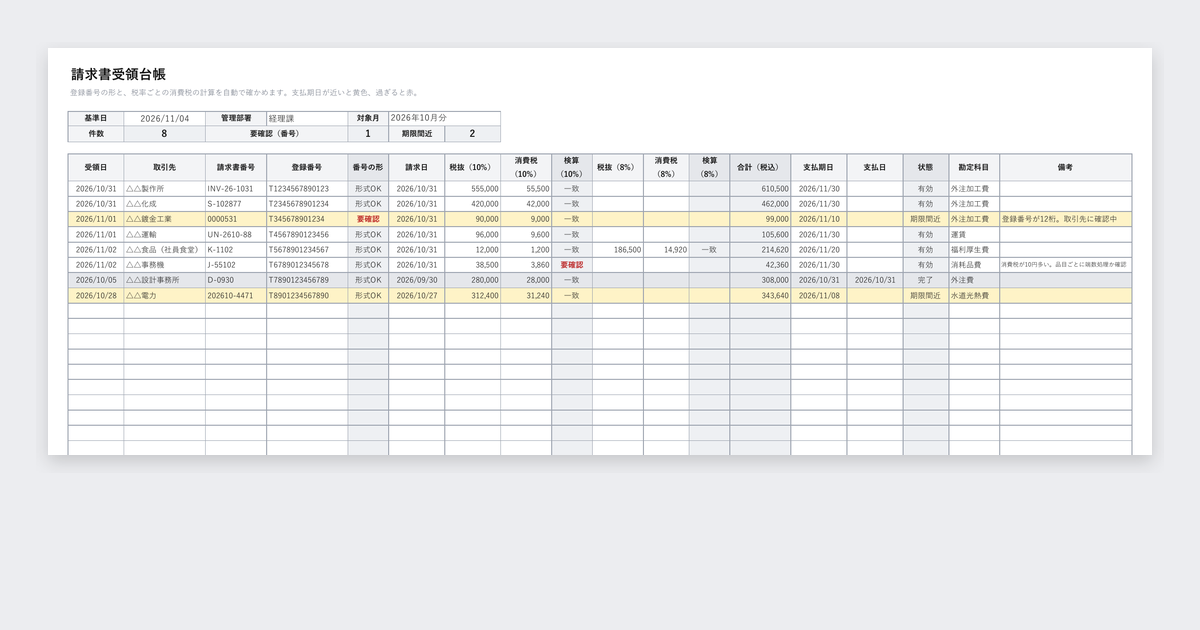The width and height of the screenshot is (1200, 630).
Task: Click the 完了 status cell
Action: pyautogui.click(x=926, y=280)
